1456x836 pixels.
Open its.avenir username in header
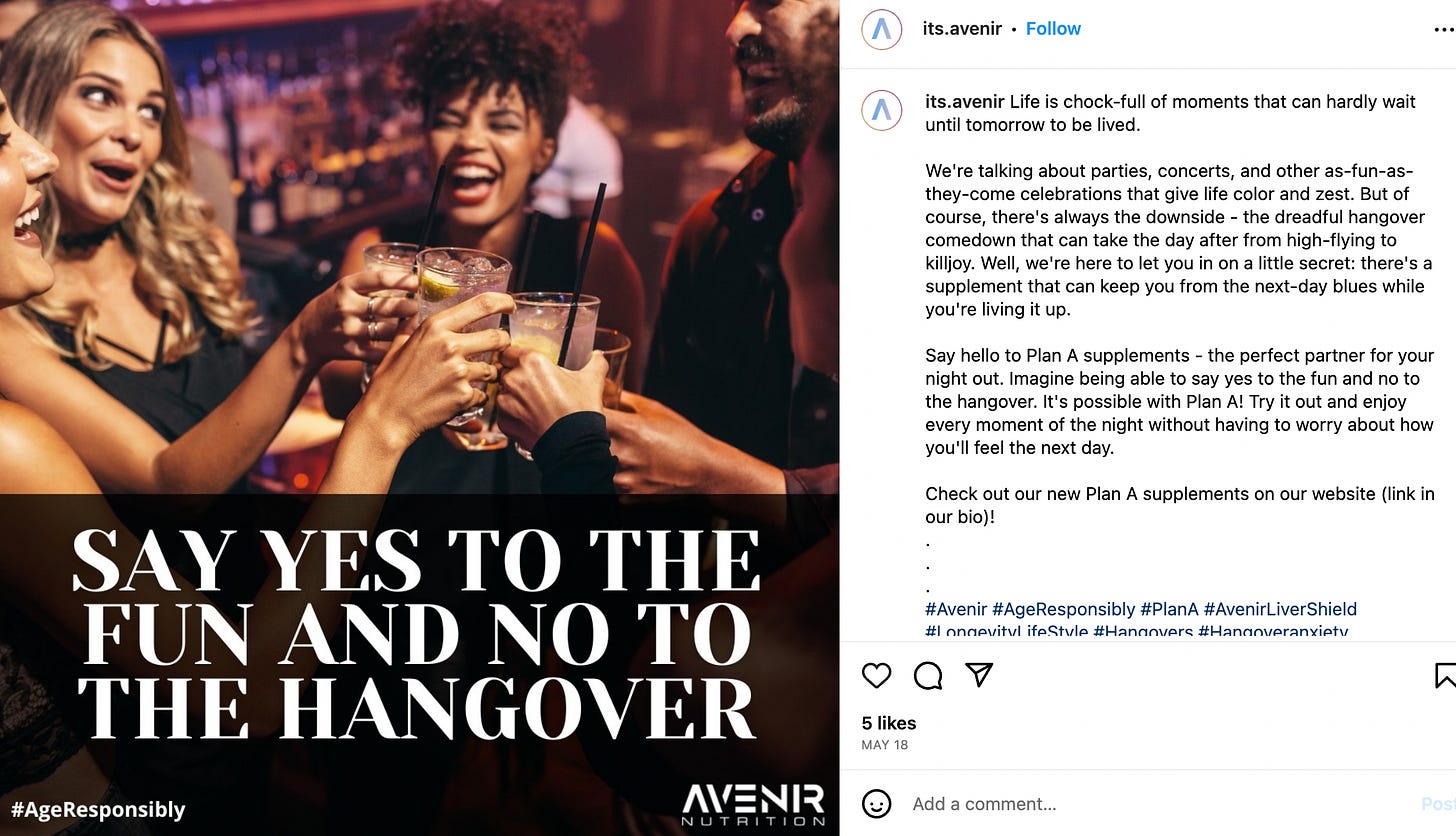click(962, 29)
